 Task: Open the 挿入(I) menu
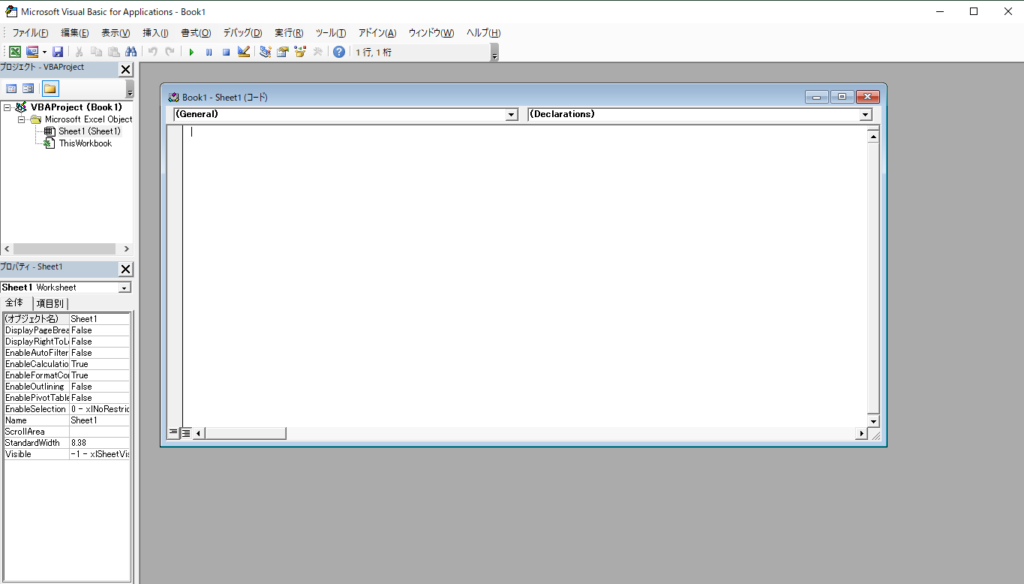coord(155,33)
